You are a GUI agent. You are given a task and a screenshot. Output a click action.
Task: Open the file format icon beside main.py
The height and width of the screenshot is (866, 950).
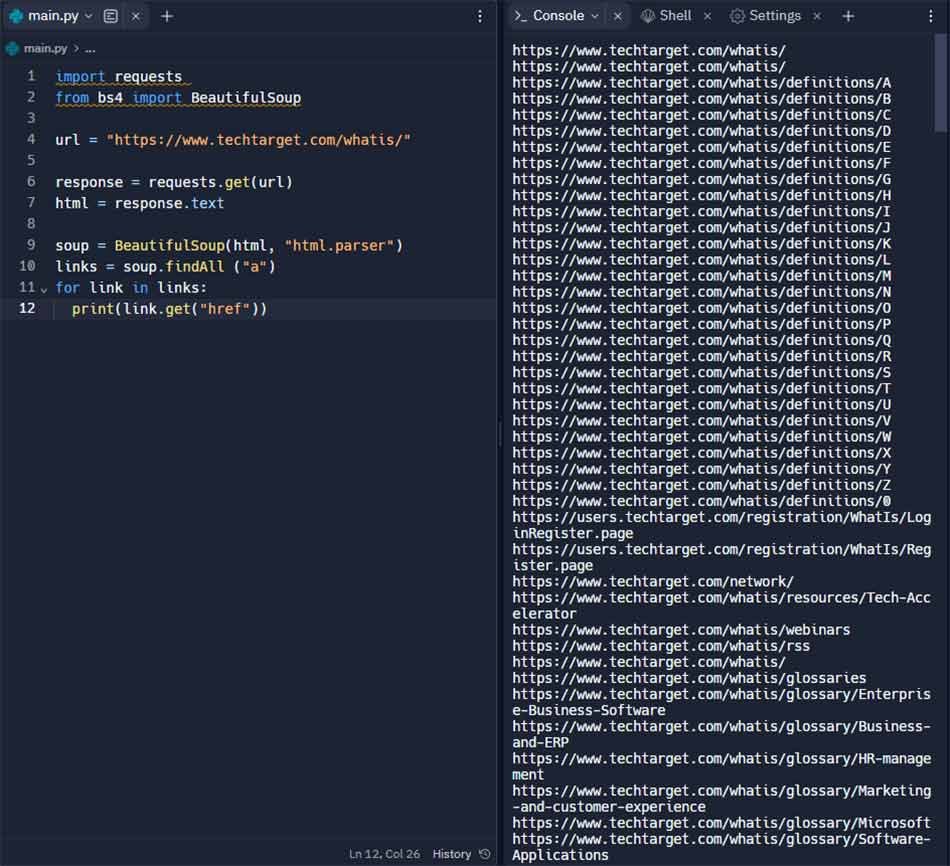click(x=111, y=16)
